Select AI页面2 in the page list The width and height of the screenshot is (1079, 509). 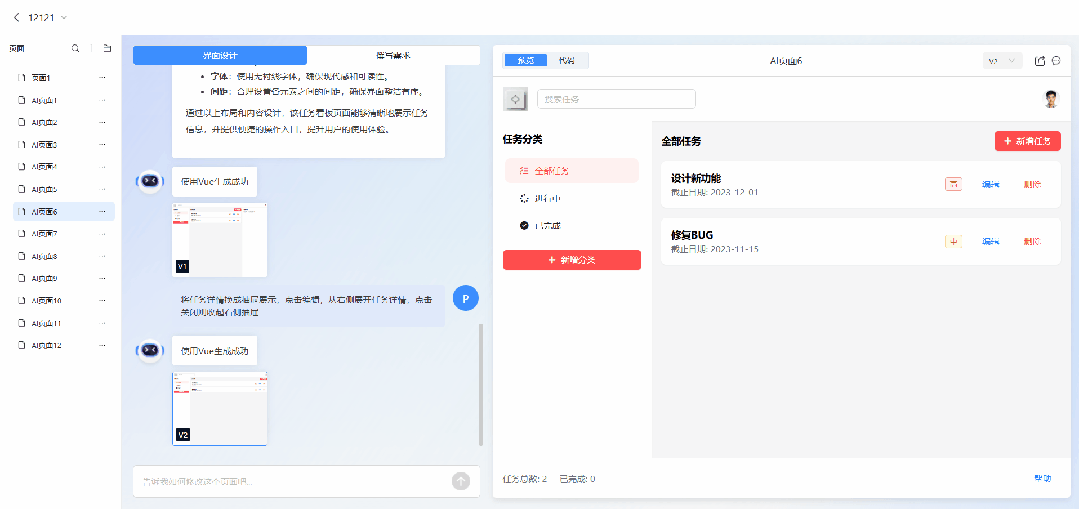pos(64,122)
